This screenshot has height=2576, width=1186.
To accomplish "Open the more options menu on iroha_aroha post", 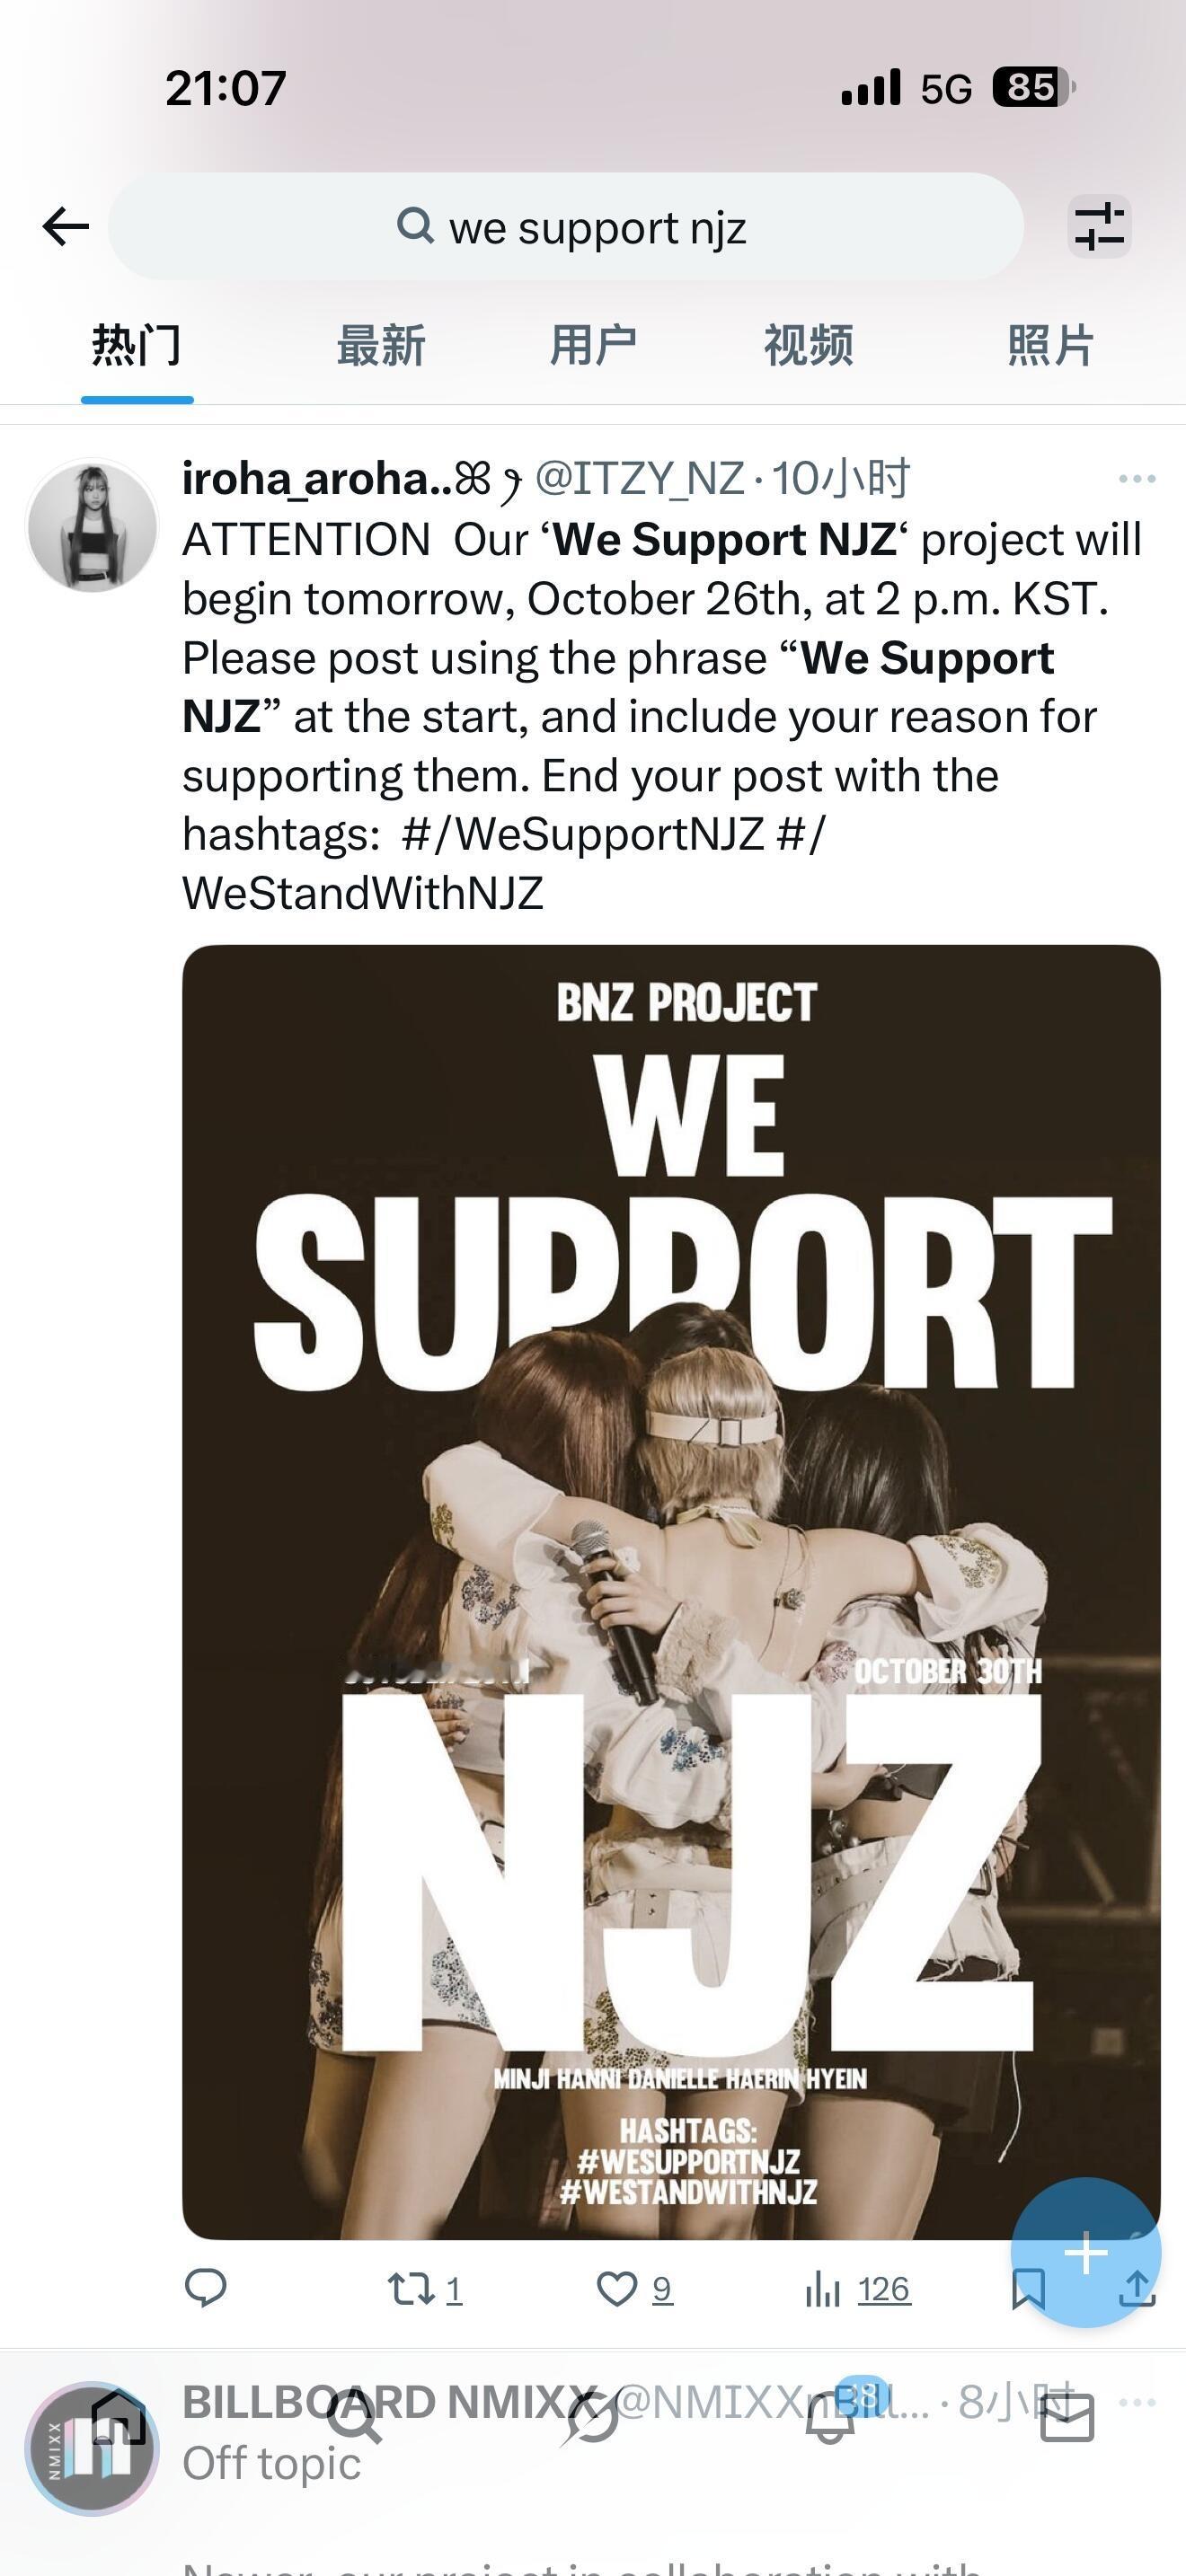I will 1137,479.
